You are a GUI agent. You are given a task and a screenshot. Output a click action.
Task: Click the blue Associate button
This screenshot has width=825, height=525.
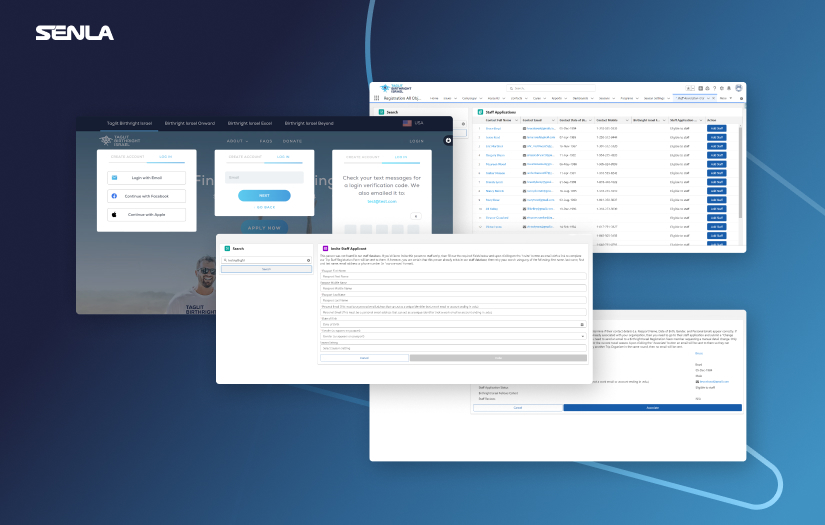(652, 408)
